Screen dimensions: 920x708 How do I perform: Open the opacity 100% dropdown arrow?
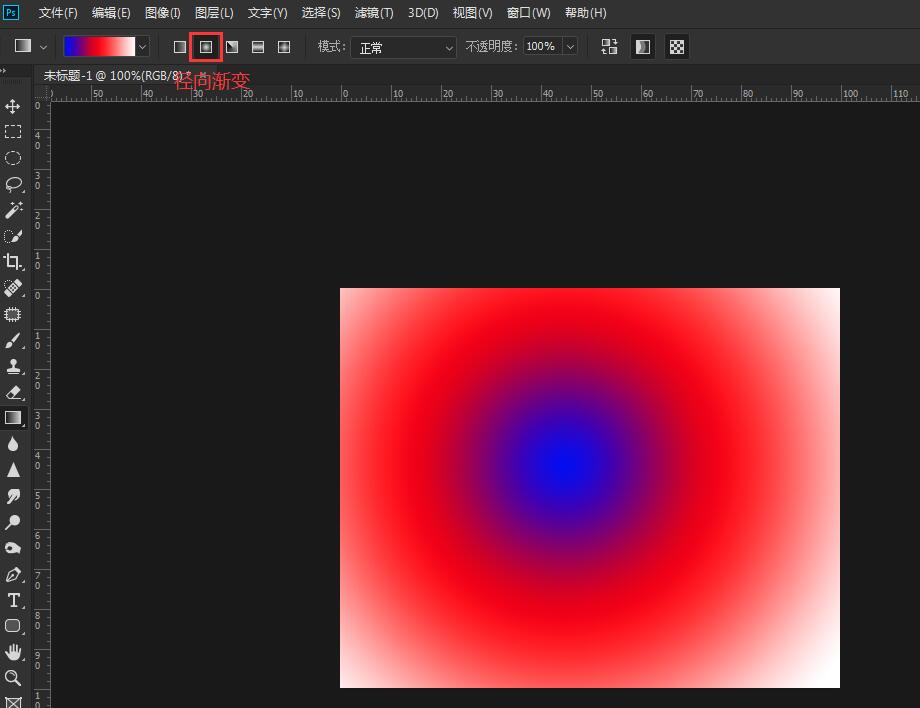[570, 47]
